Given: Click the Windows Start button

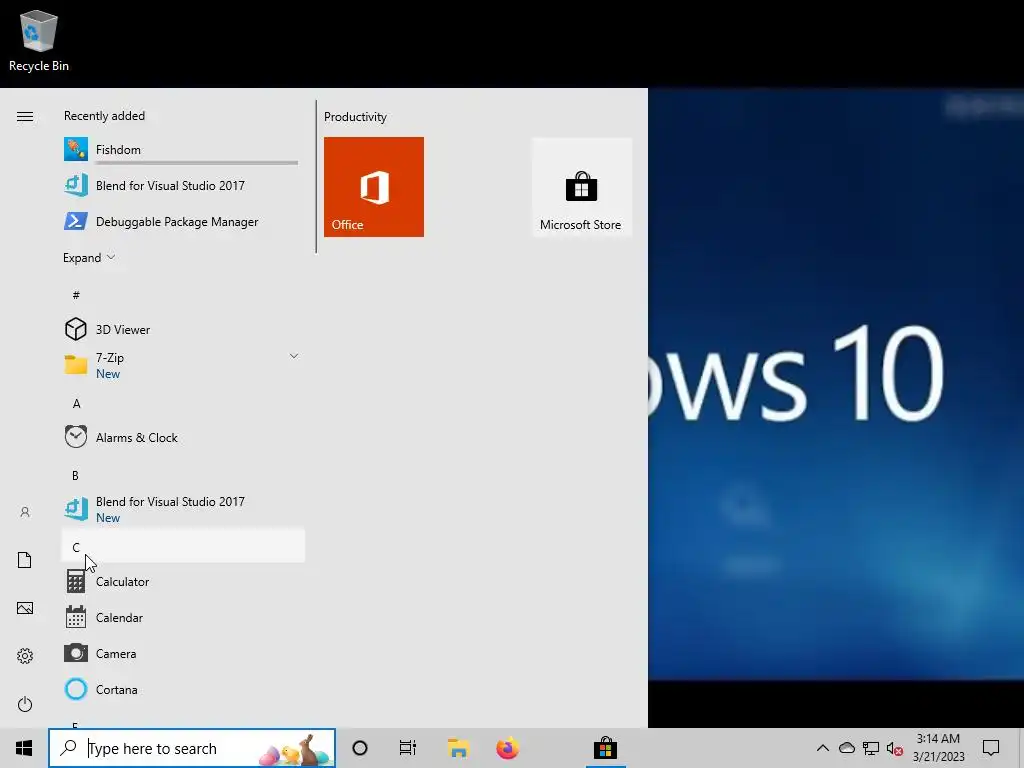Looking at the screenshot, I should (x=24, y=748).
